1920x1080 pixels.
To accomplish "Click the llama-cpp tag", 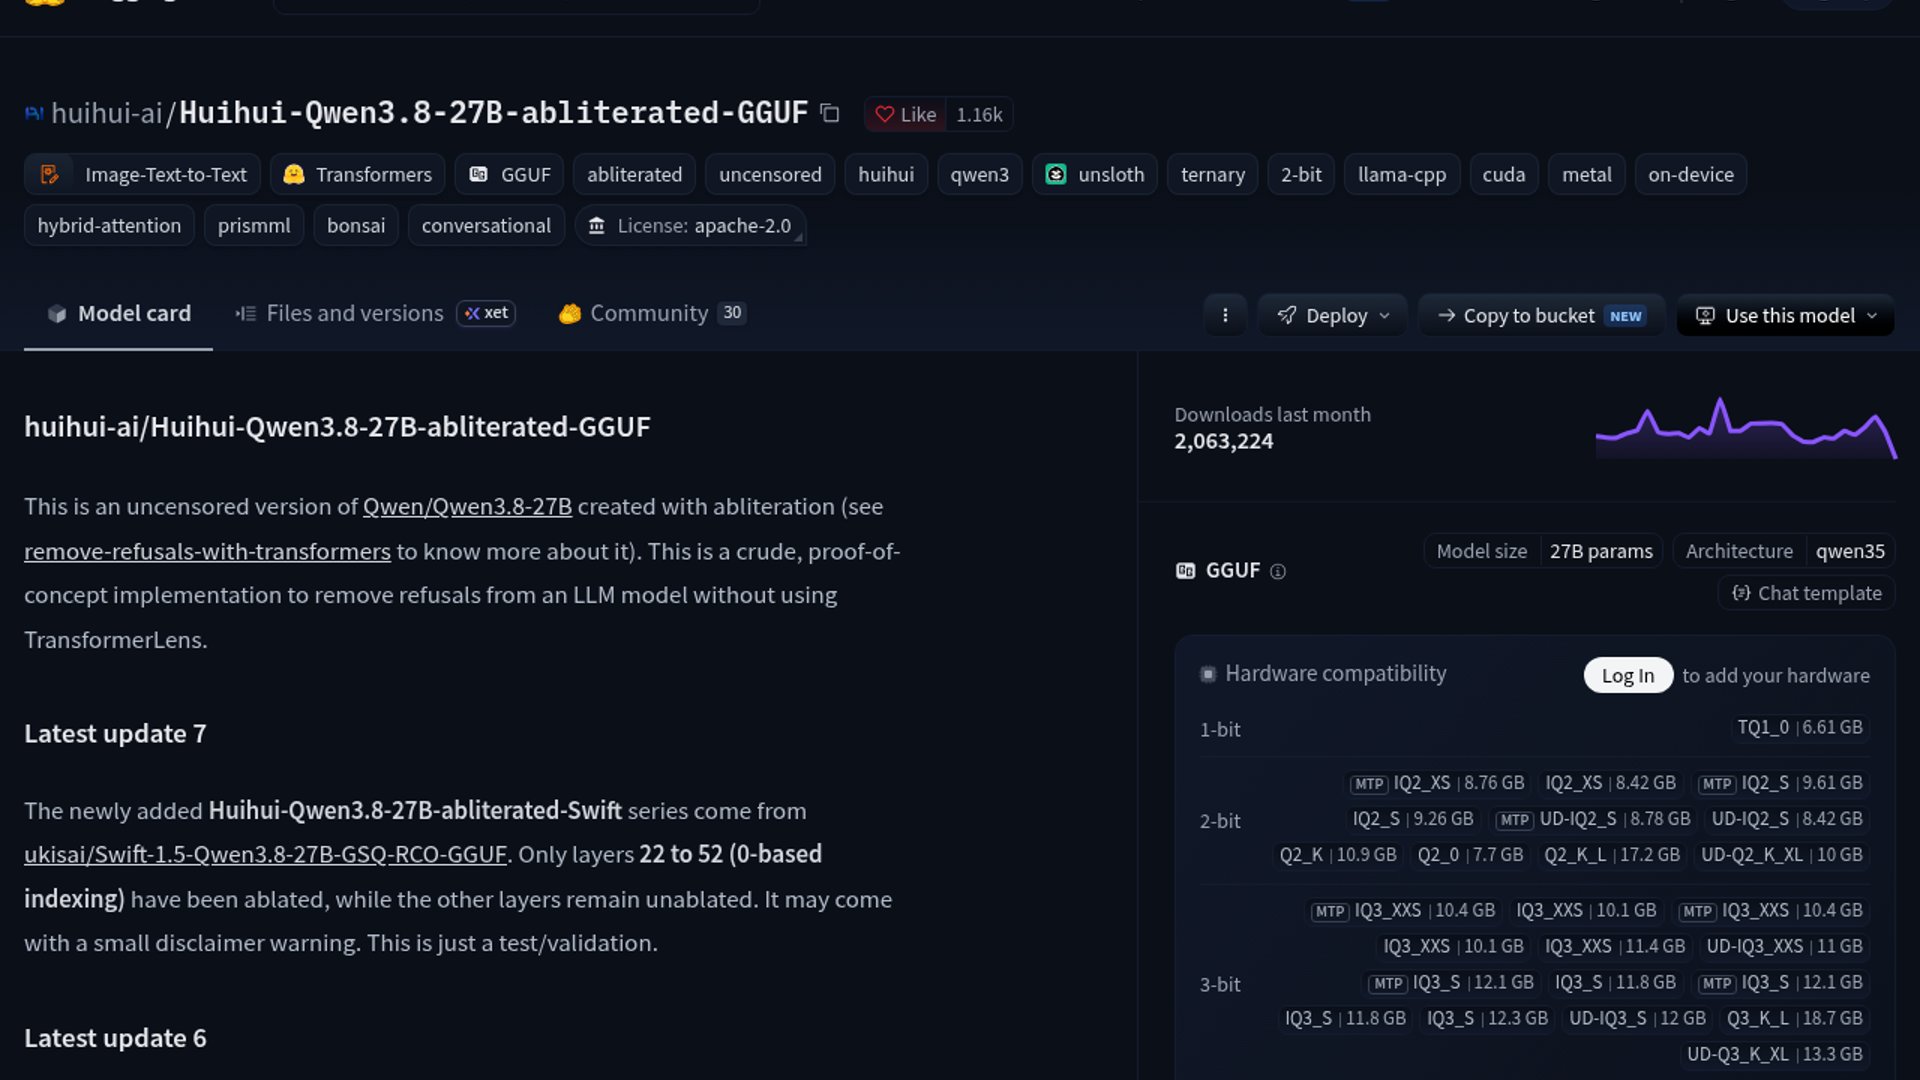I will point(1401,174).
